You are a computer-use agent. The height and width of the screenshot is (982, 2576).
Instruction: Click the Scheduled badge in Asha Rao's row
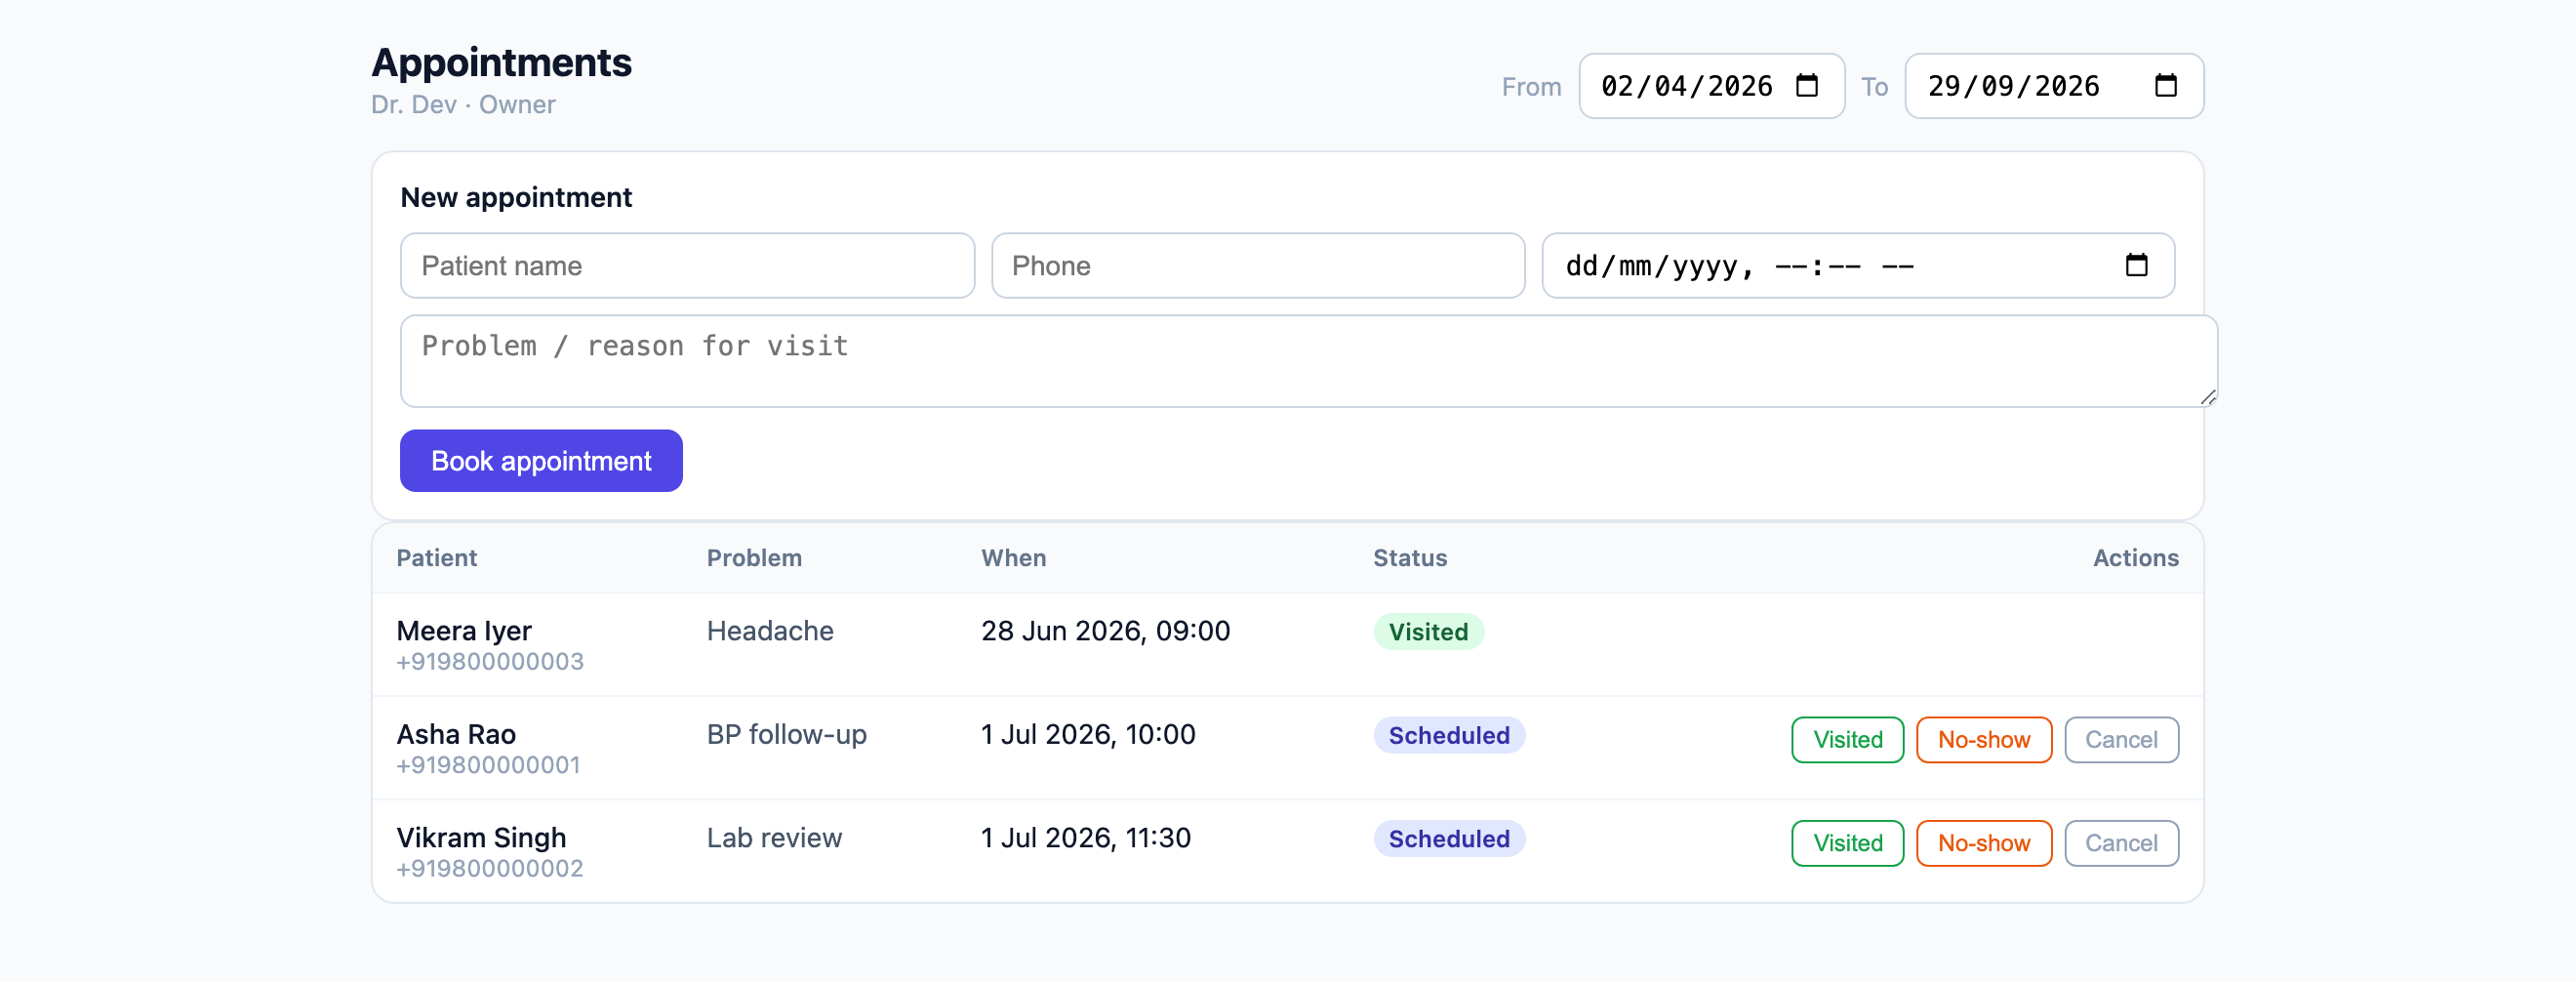(1449, 736)
